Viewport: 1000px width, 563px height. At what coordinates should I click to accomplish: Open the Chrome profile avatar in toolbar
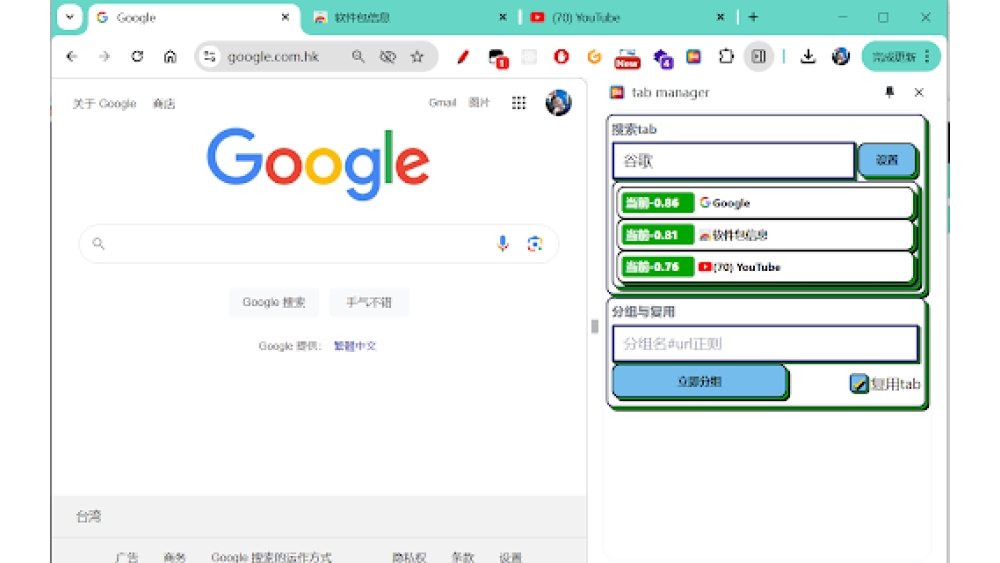pos(841,57)
